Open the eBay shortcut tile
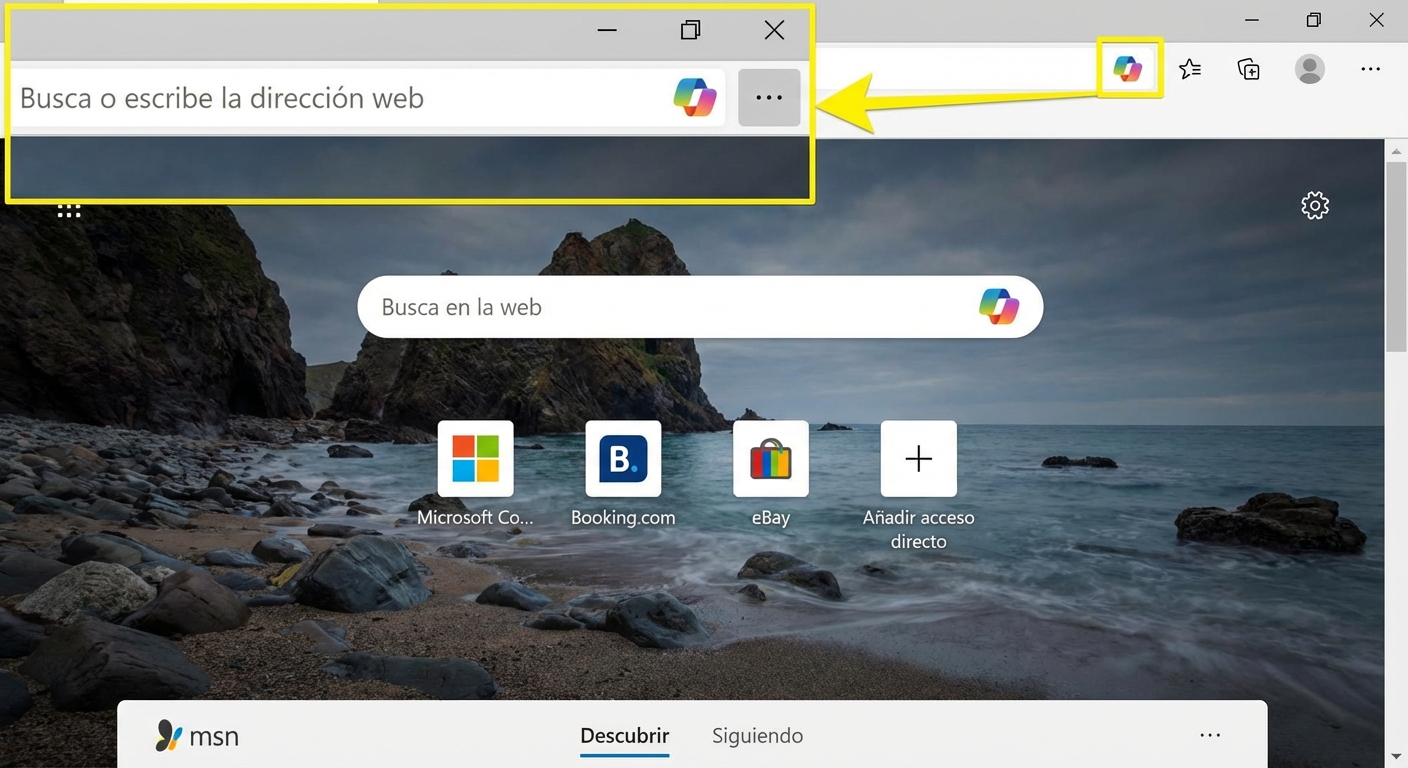The height and width of the screenshot is (768, 1408). tap(770, 458)
